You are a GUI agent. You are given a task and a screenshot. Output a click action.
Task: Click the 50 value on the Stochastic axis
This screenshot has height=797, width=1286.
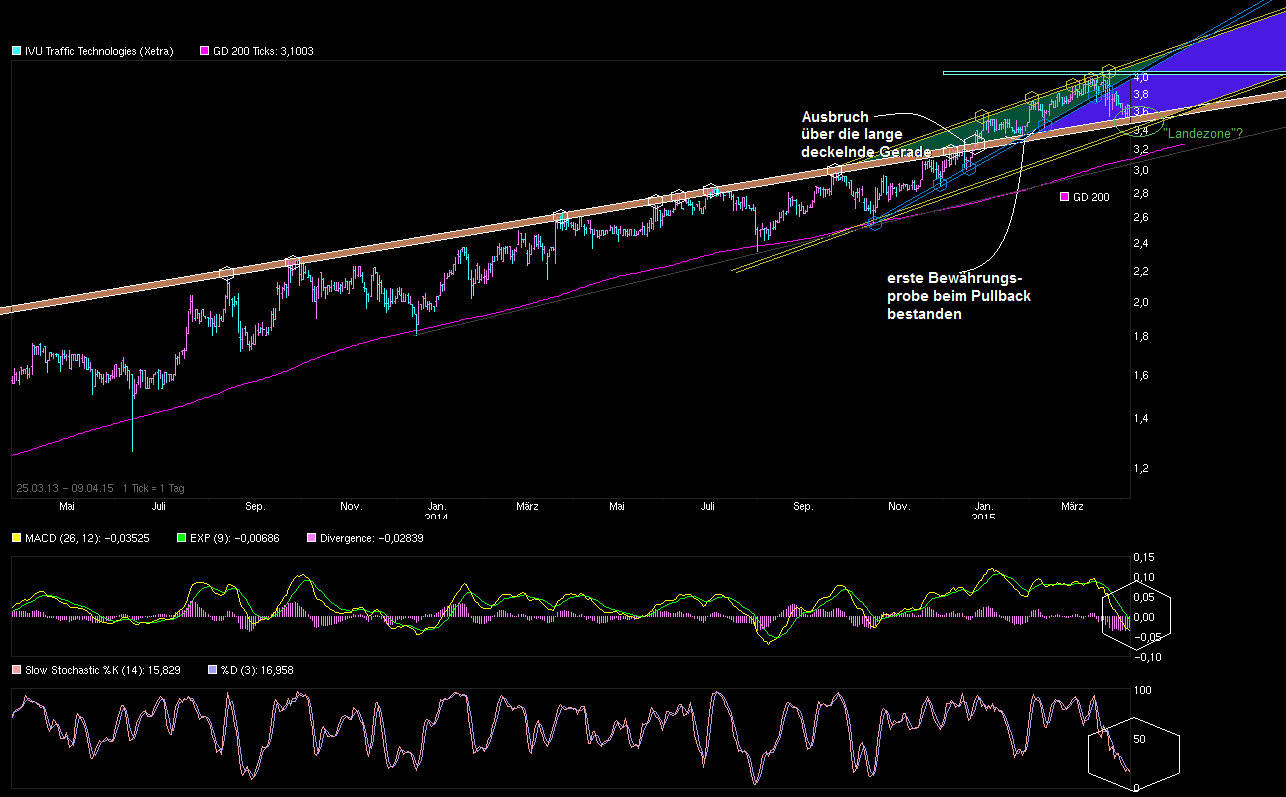(x=1139, y=739)
